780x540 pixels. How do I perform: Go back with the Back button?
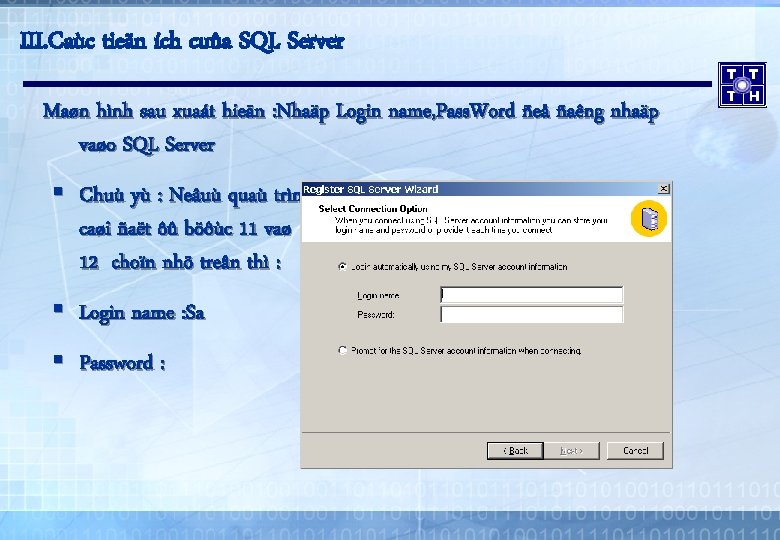tap(515, 450)
